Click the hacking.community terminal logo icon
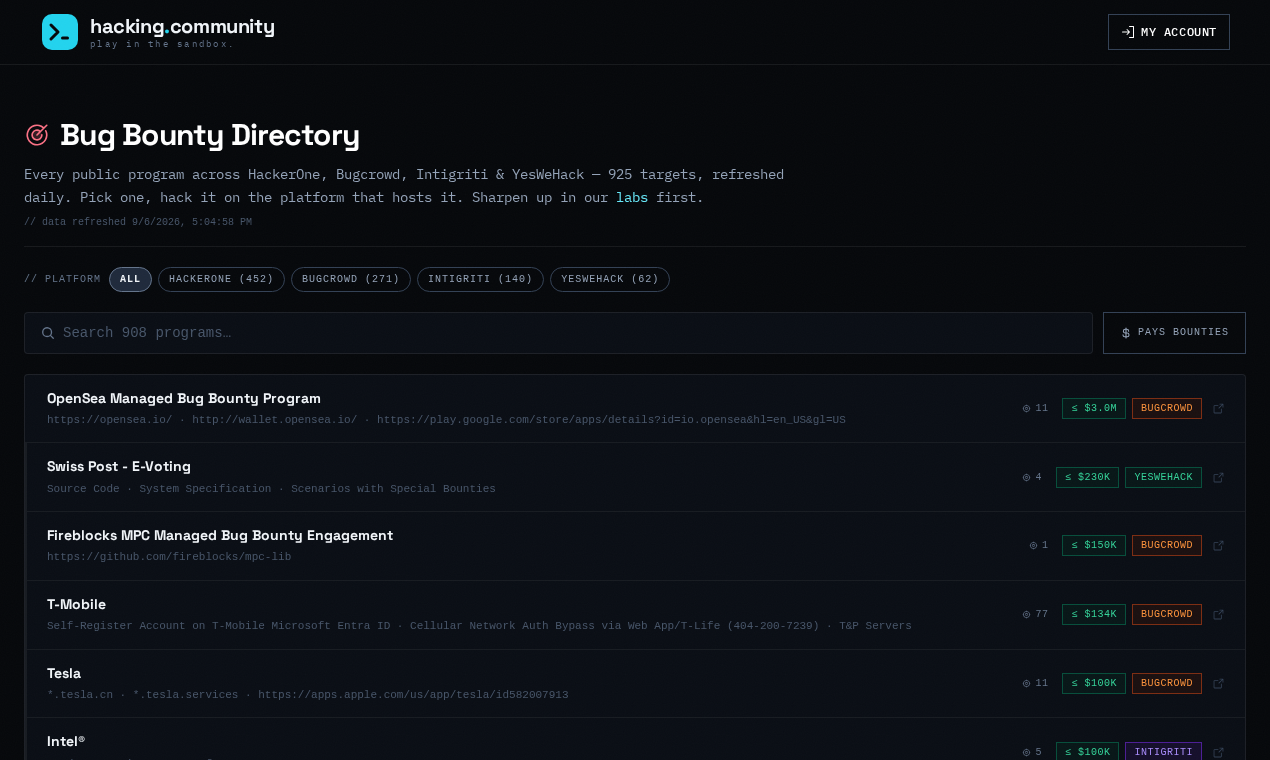This screenshot has width=1270, height=760. tap(60, 32)
